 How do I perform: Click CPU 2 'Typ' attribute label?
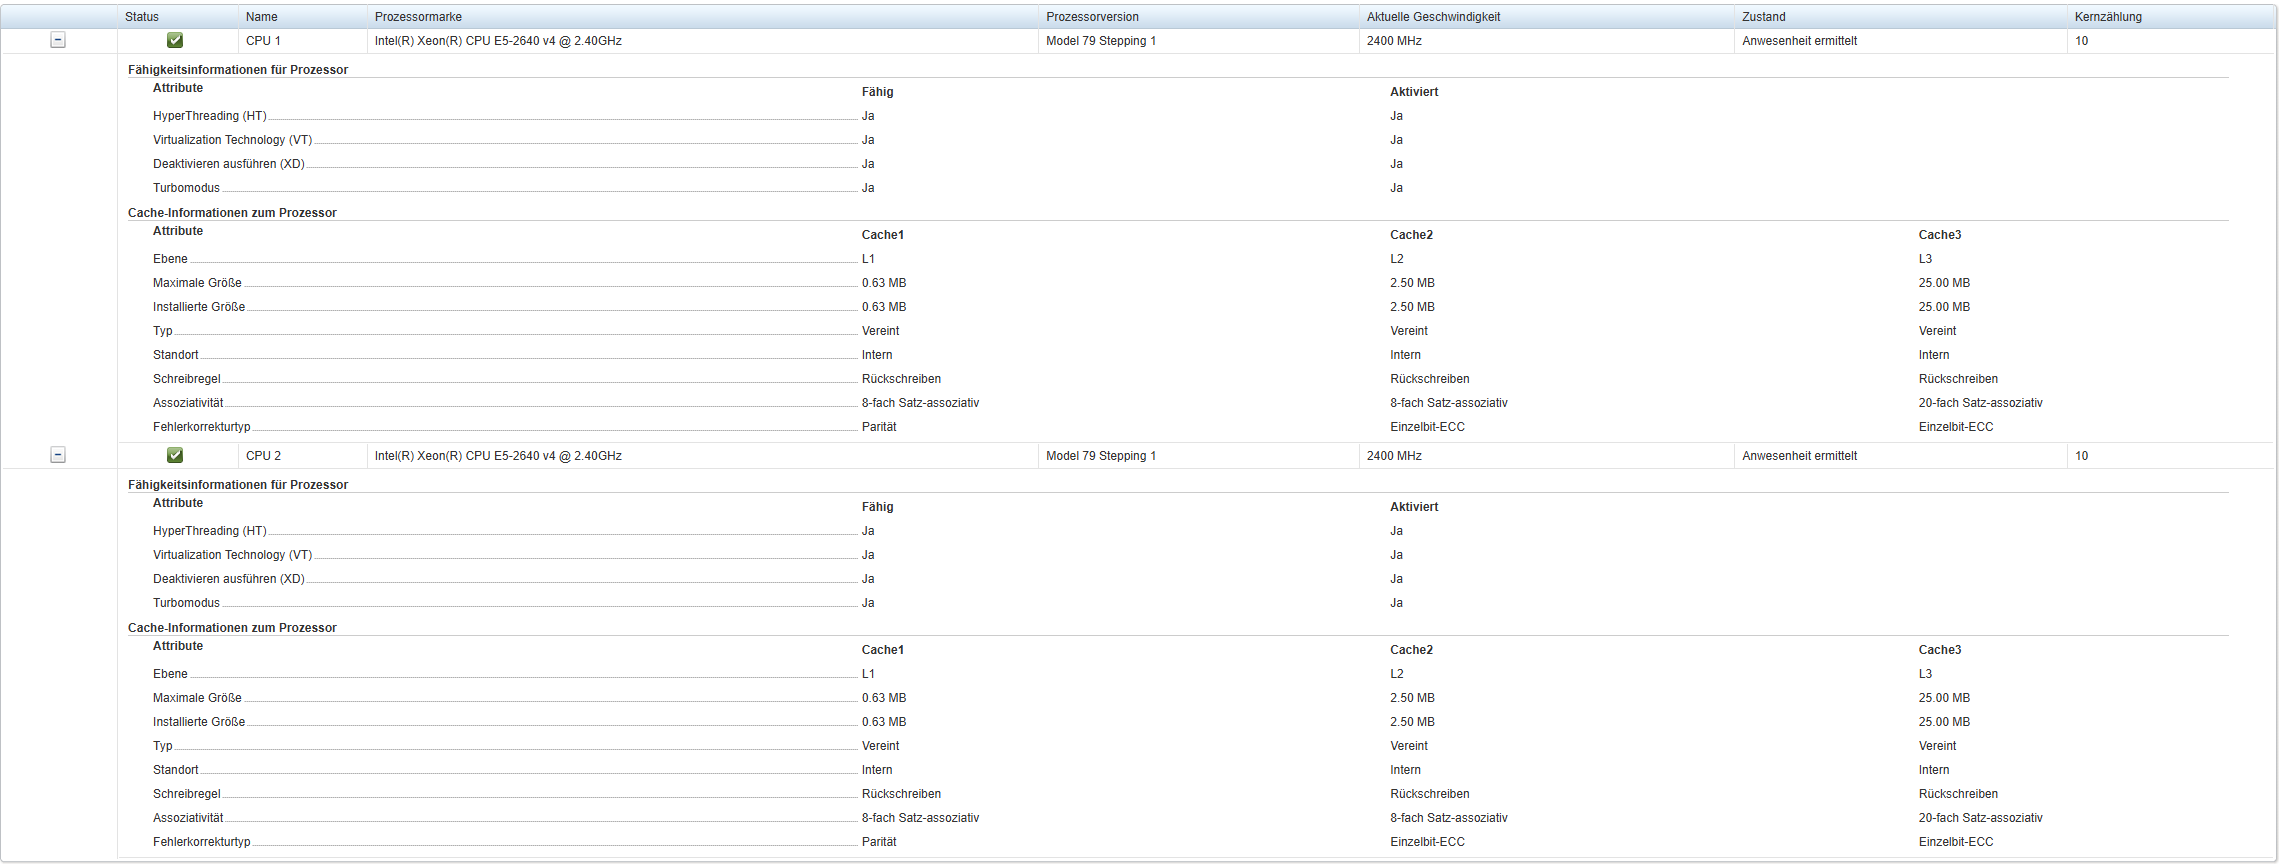tap(163, 746)
